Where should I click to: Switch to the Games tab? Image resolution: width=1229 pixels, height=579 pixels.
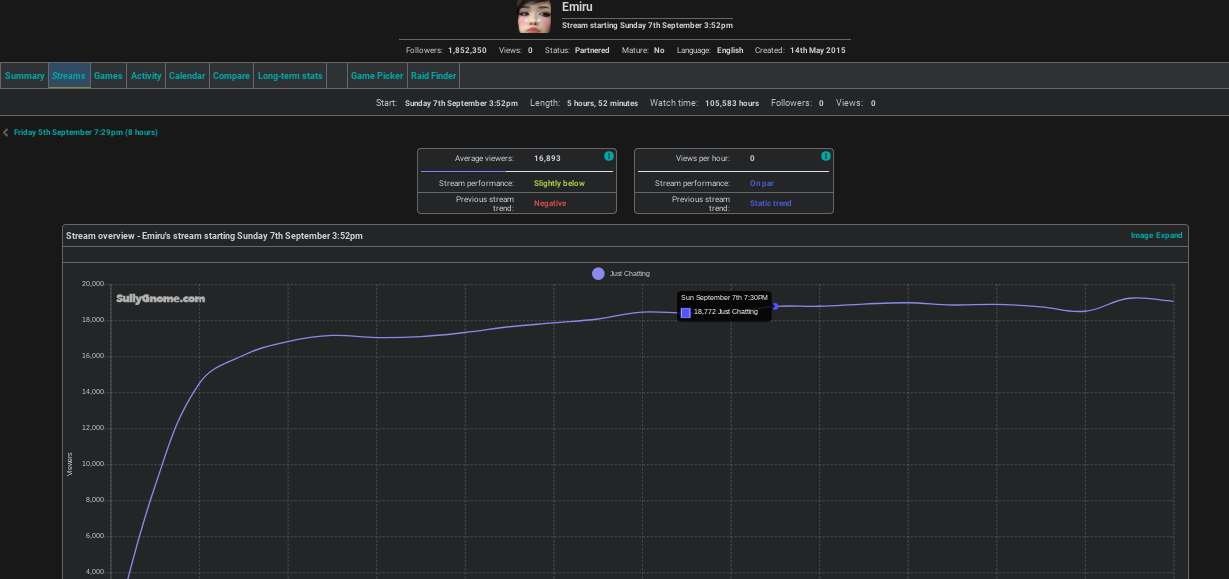[x=108, y=76]
